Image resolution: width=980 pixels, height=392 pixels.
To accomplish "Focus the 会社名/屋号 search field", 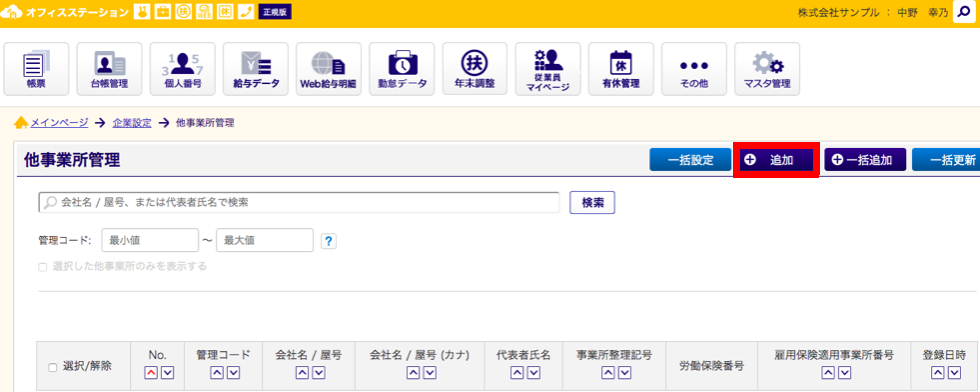I will 299,203.
